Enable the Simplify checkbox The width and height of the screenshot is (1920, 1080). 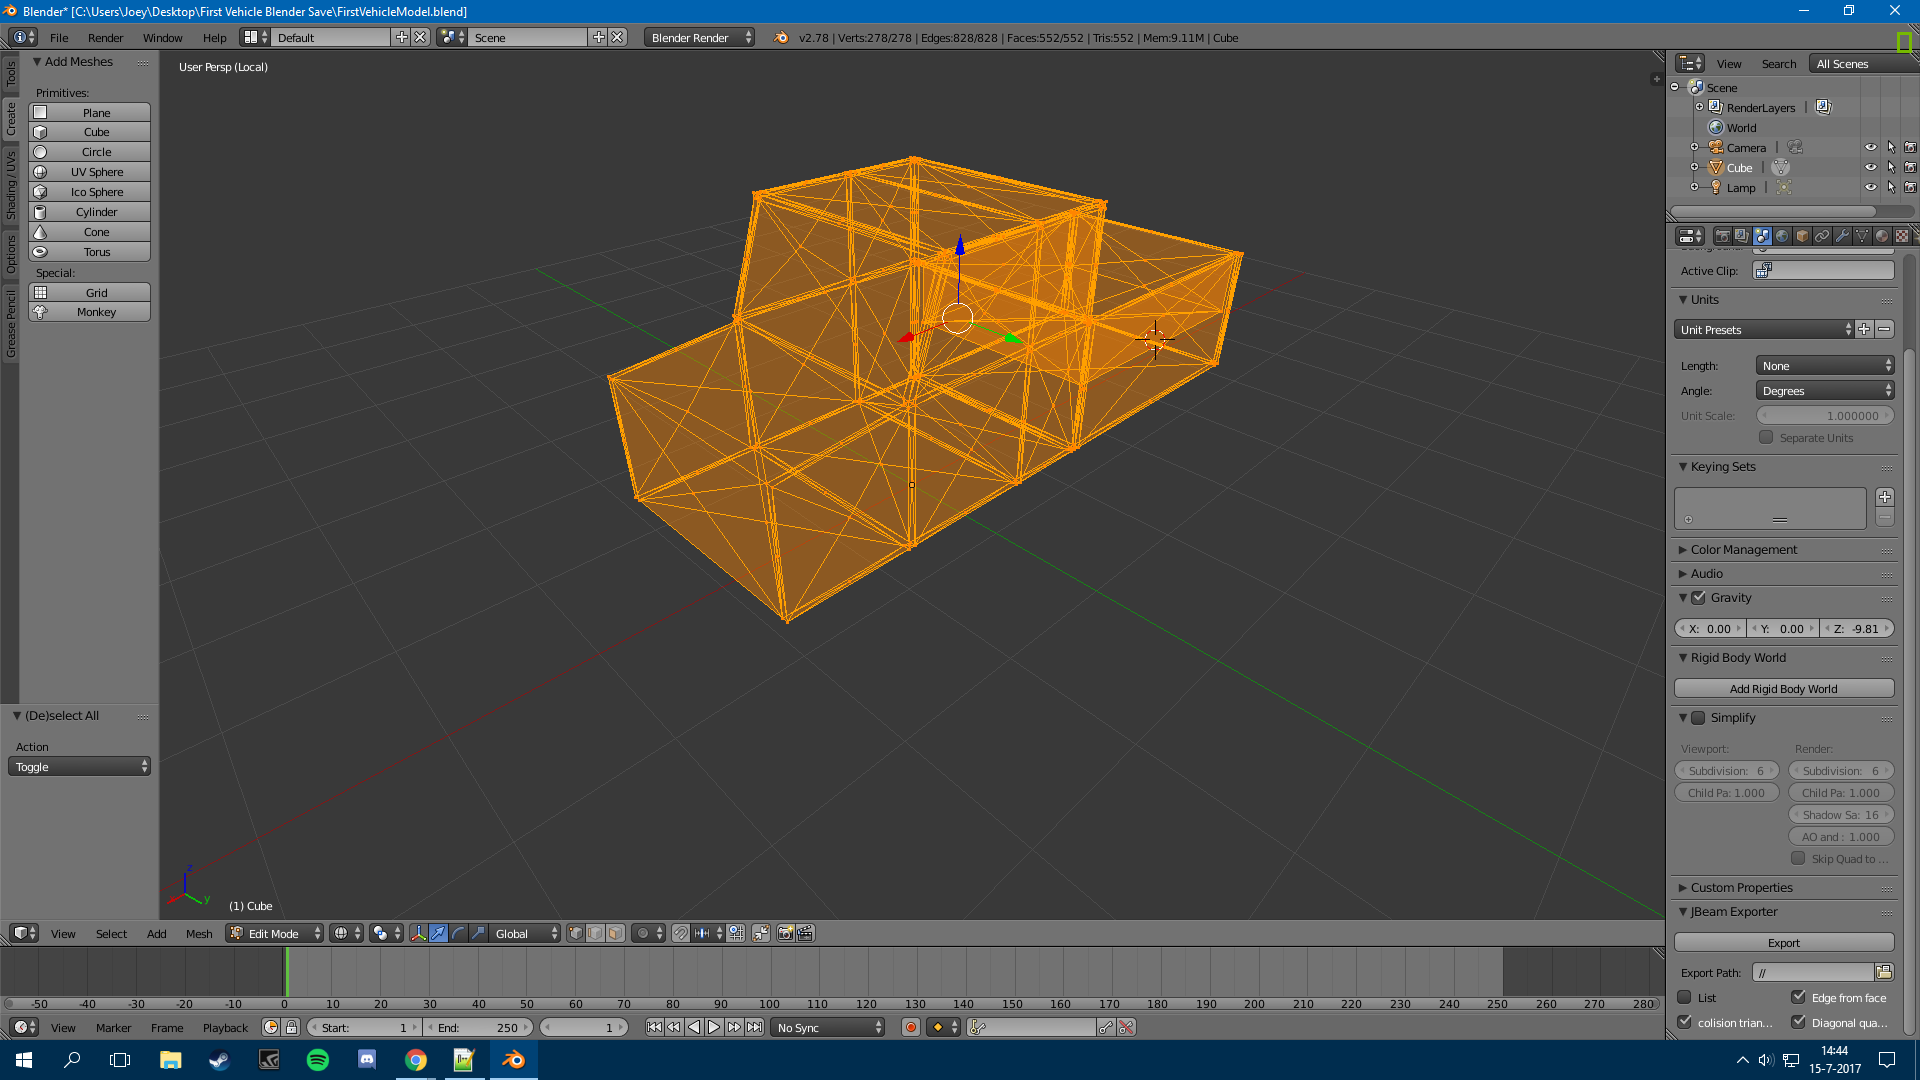[1698, 717]
